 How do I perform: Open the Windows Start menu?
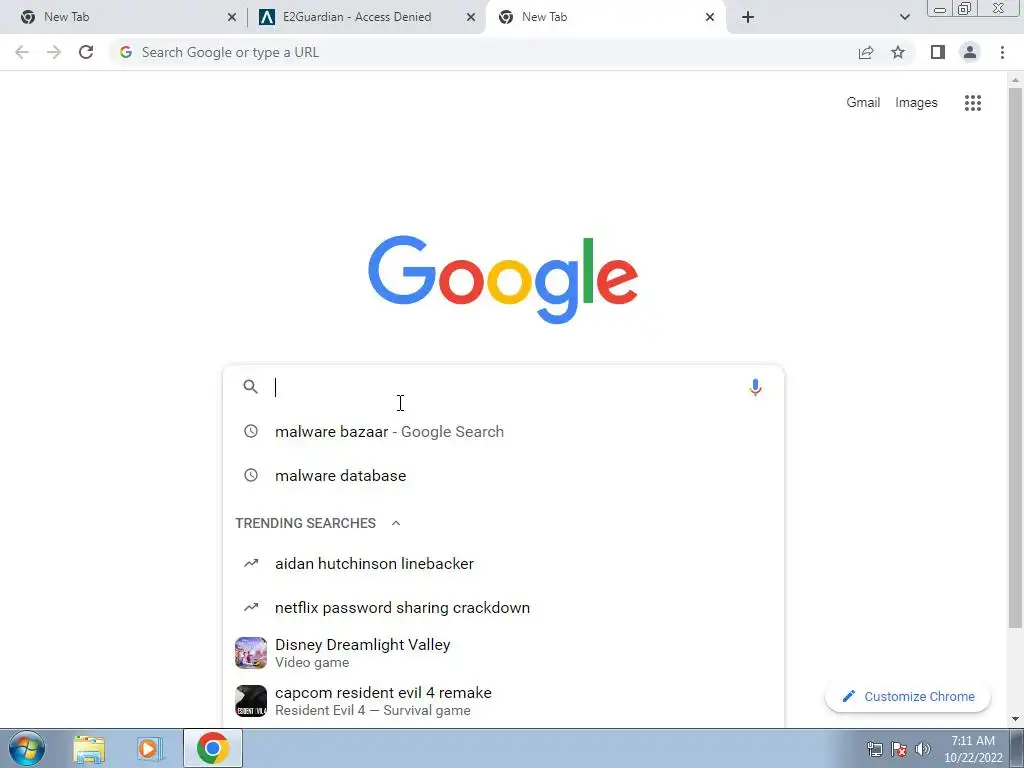point(27,748)
